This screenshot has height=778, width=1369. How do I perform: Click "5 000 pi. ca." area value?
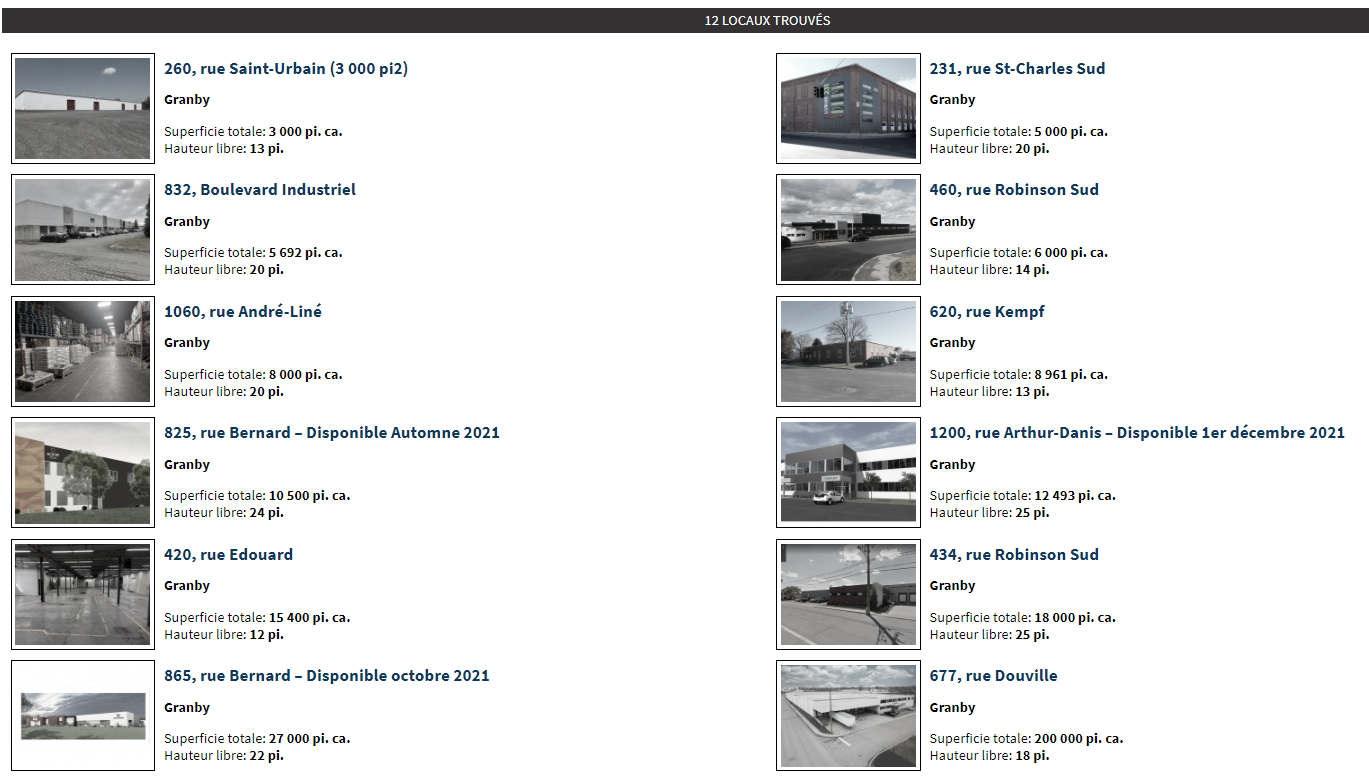1071,132
